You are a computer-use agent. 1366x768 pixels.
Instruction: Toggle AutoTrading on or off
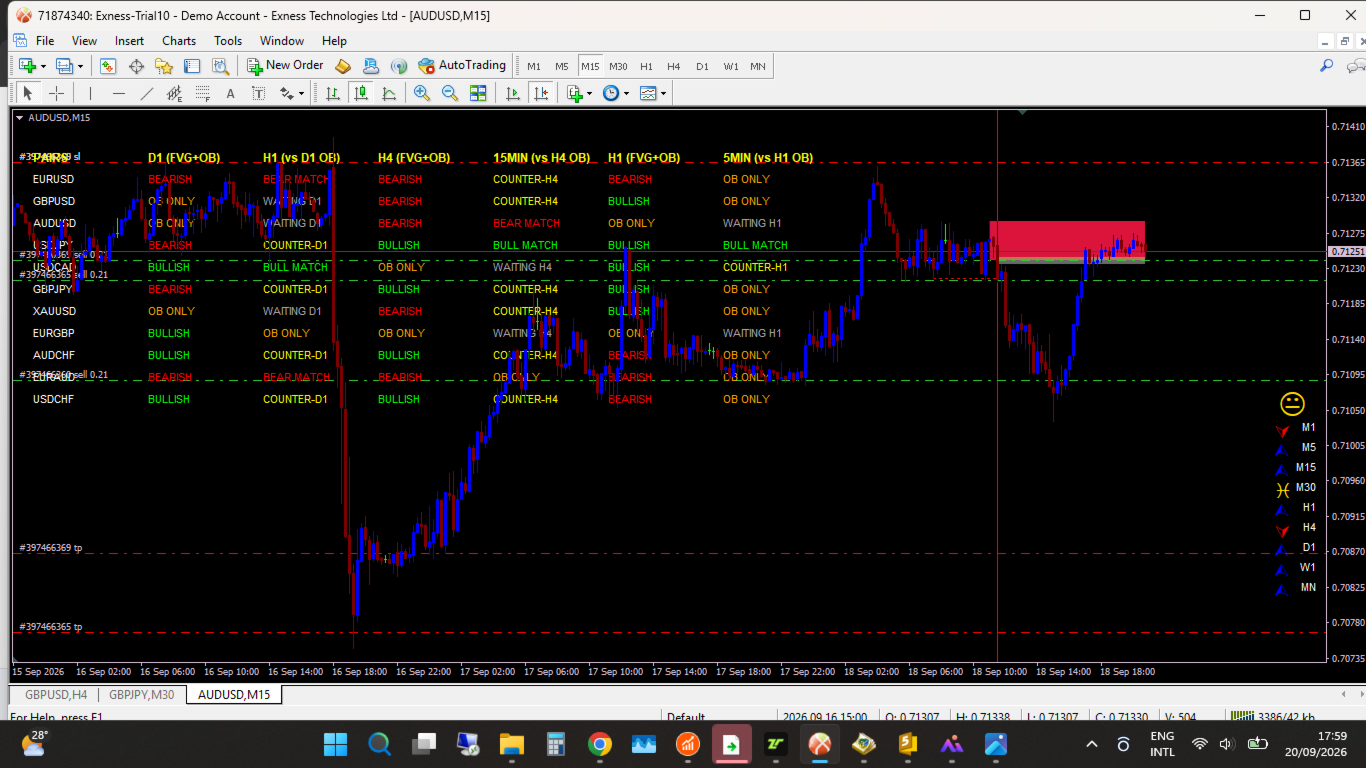462,66
